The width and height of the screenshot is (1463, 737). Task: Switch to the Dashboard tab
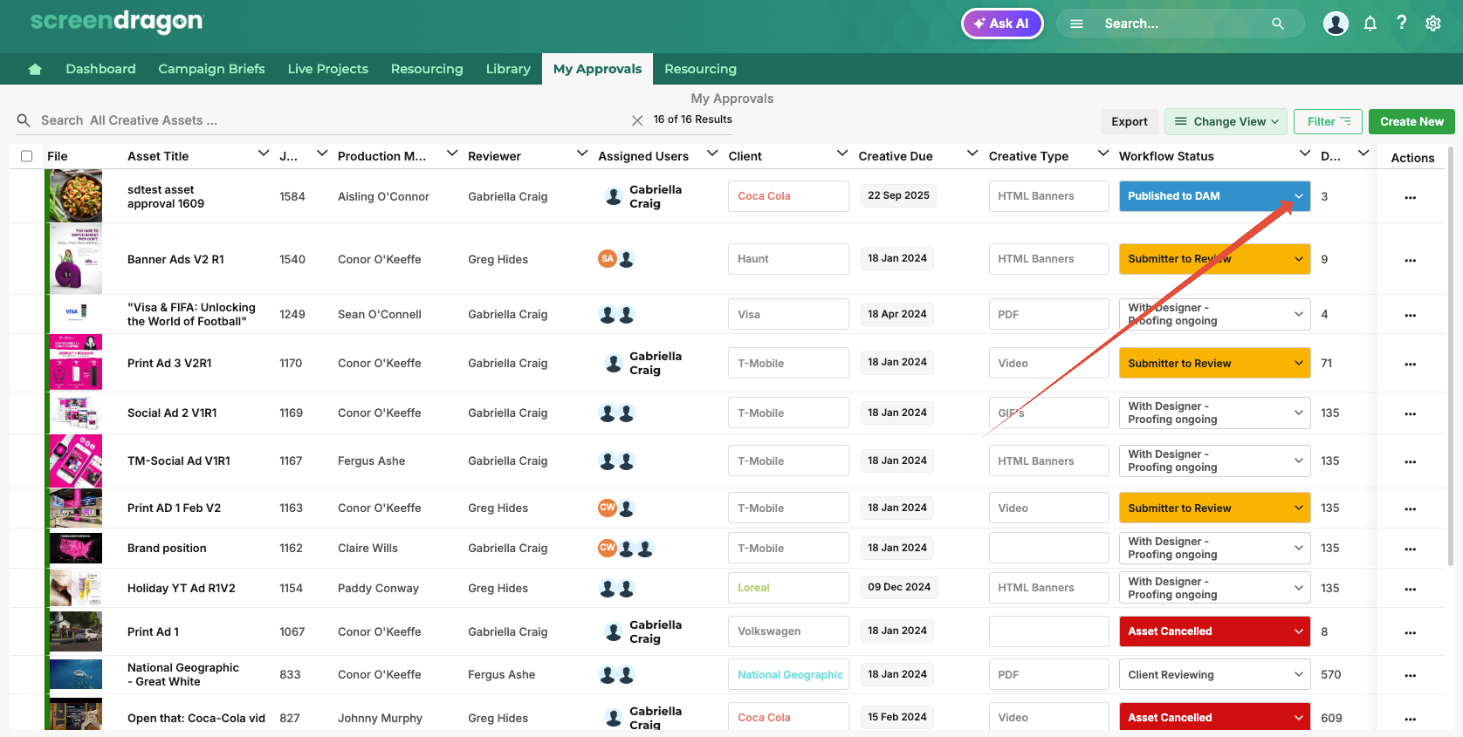[100, 69]
